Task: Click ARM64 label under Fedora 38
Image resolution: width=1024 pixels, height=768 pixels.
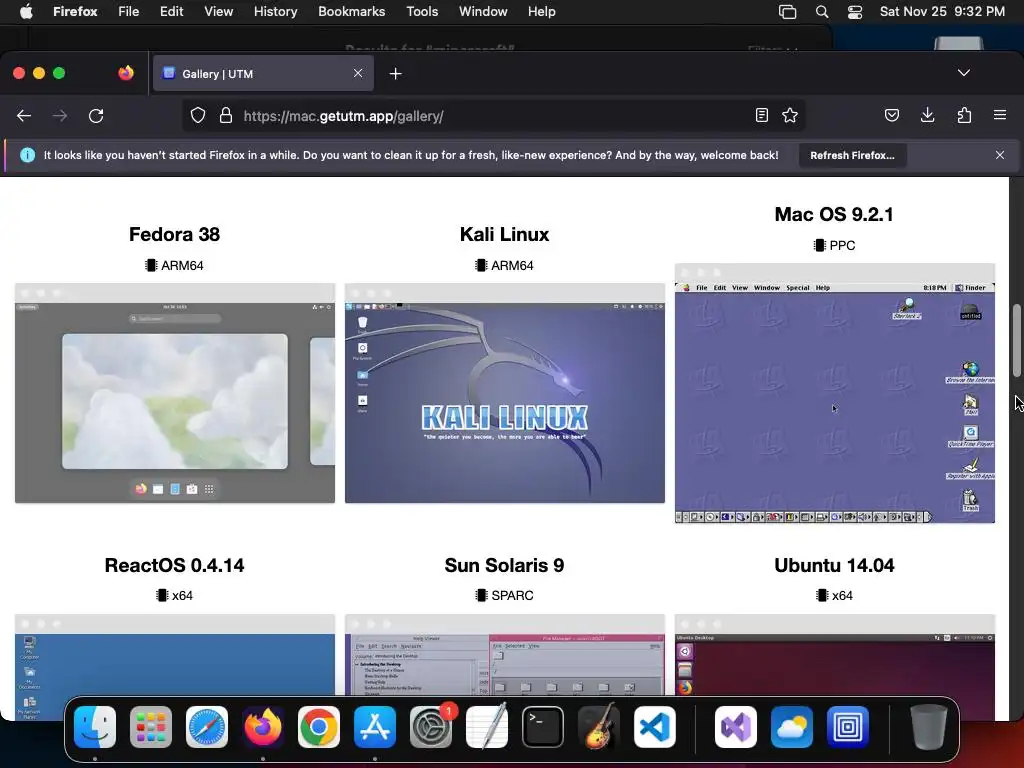Action: (182, 265)
